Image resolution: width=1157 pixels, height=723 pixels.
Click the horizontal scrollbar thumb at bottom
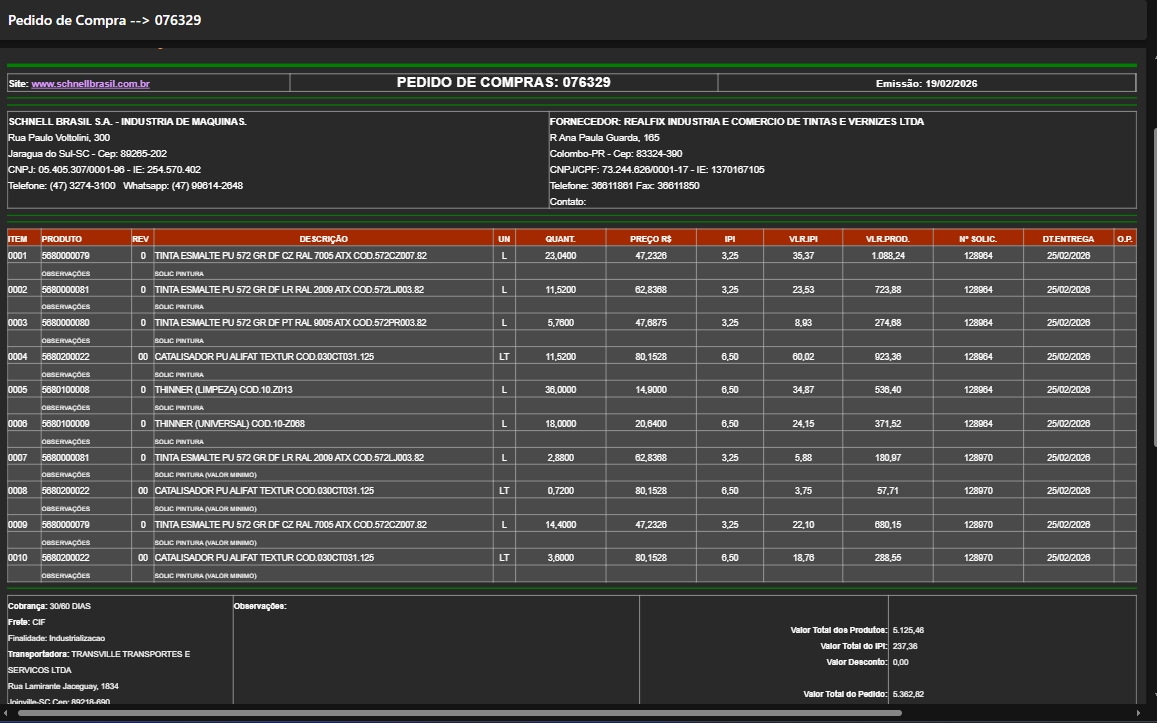click(460, 713)
